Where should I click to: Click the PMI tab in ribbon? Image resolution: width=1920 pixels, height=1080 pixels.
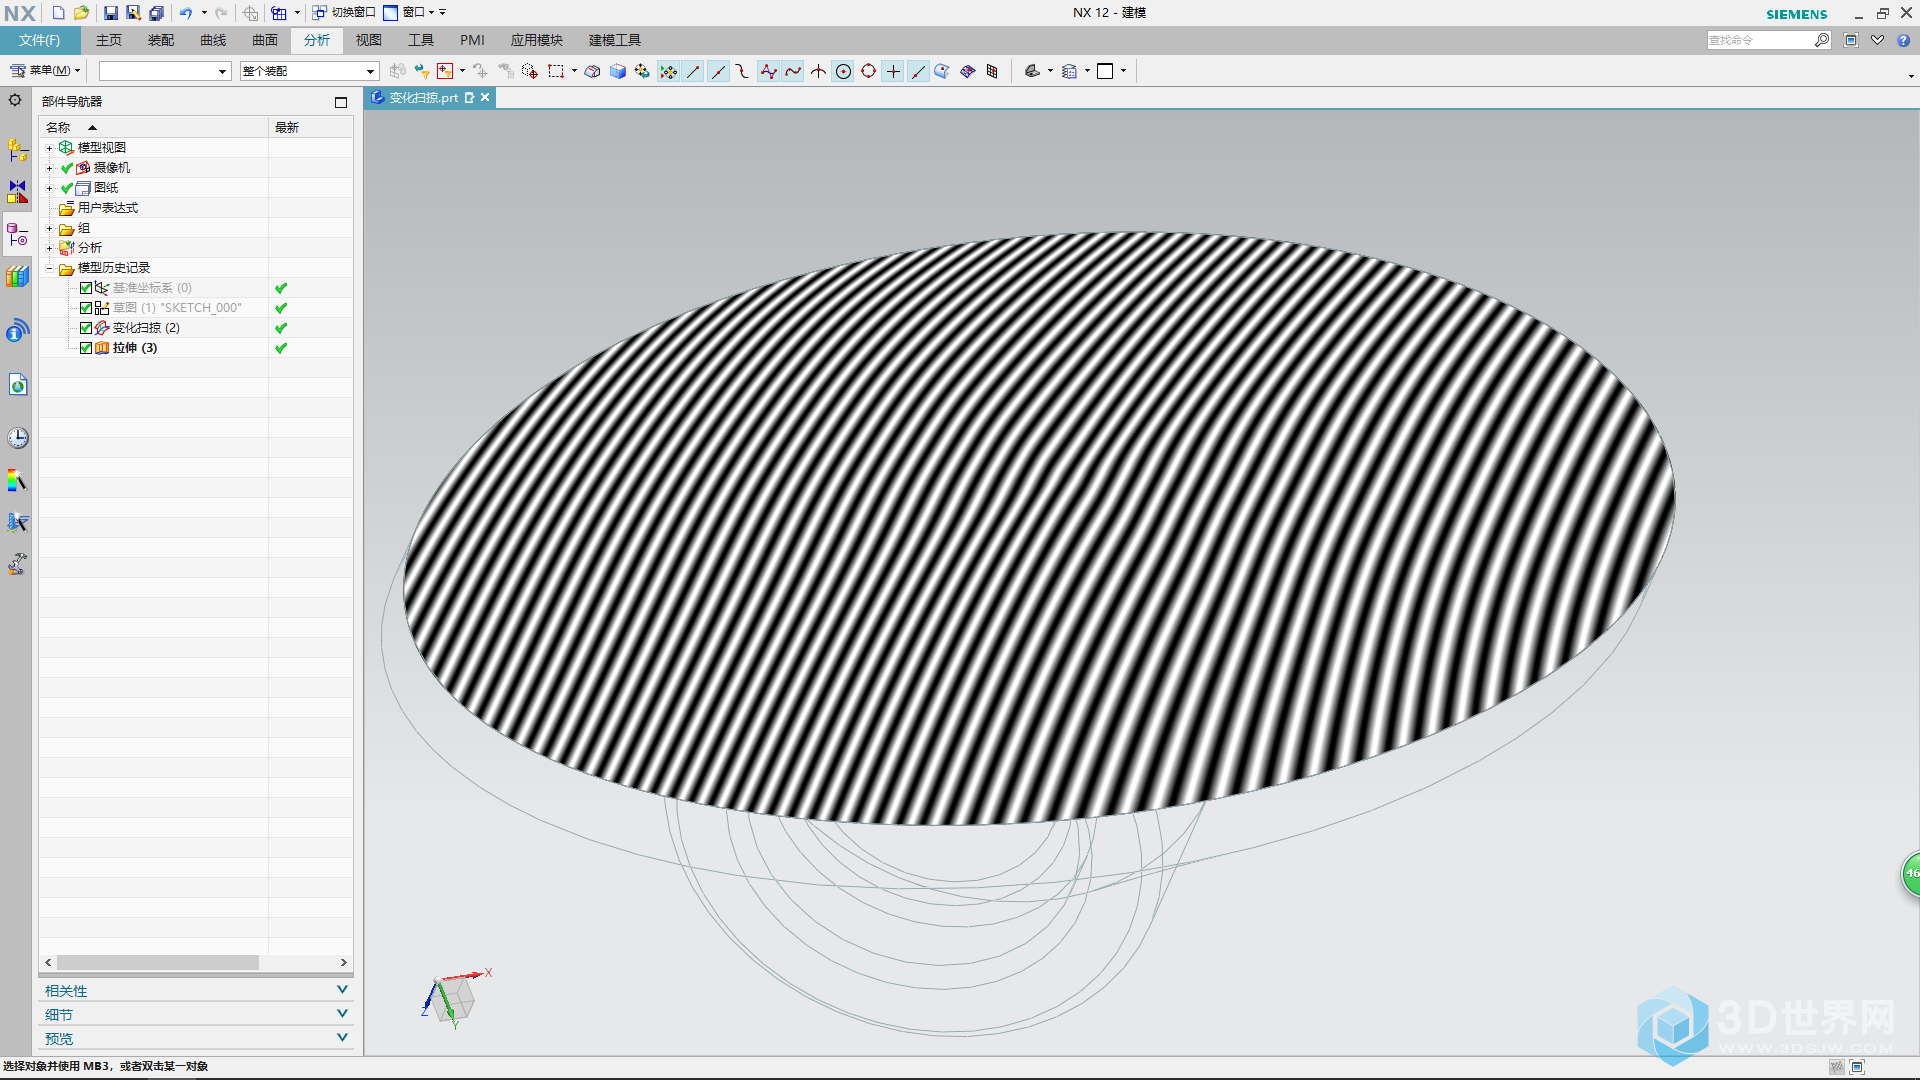coord(471,40)
